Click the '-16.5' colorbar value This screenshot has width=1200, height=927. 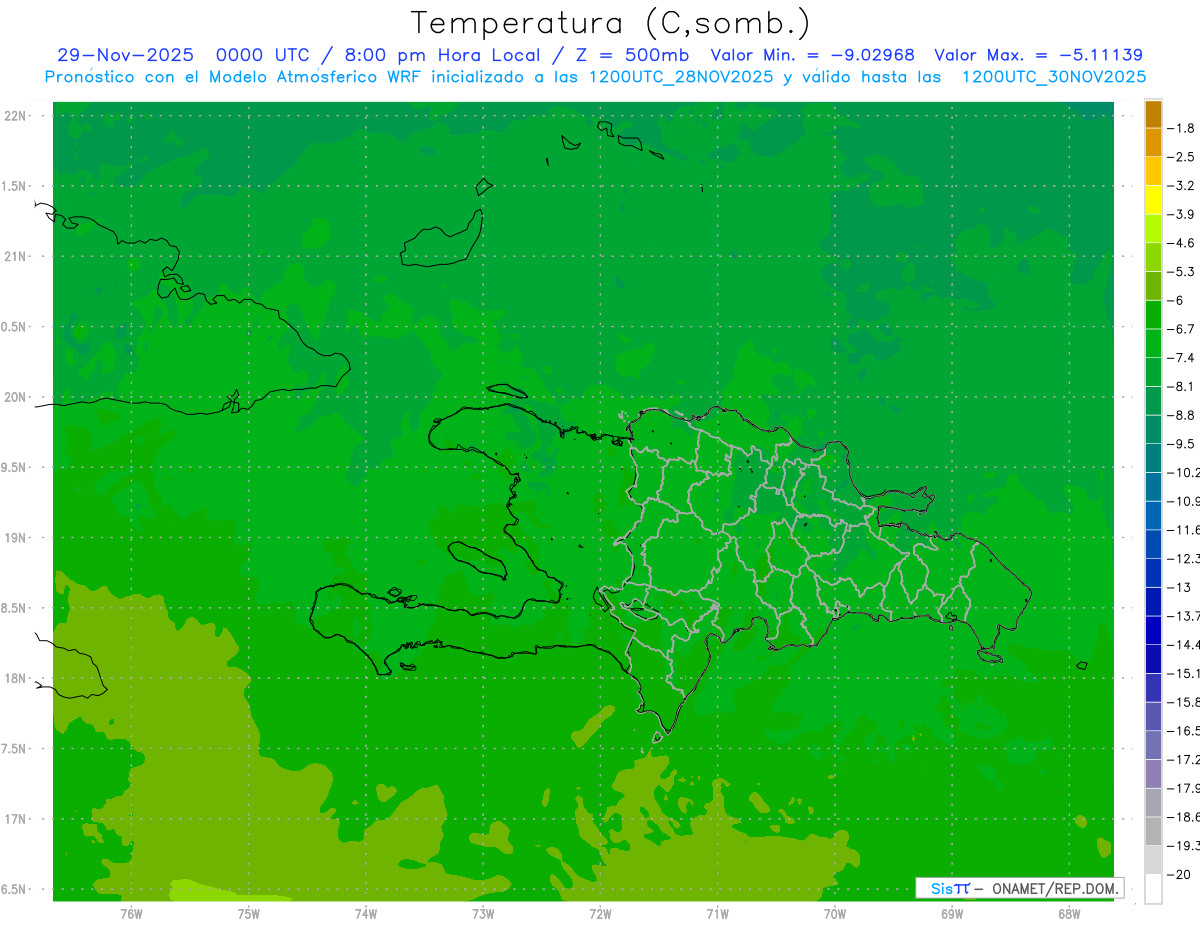click(x=1184, y=731)
